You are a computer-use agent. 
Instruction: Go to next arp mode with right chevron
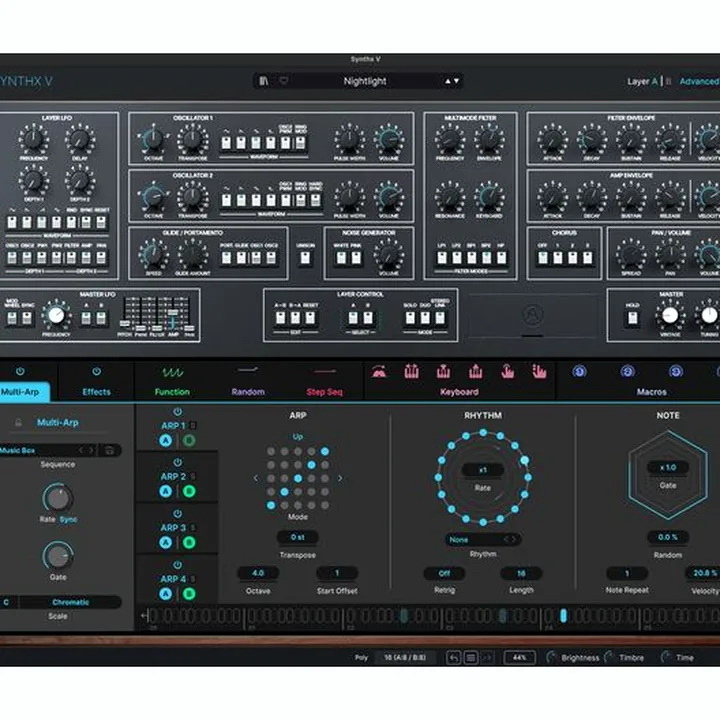340,478
